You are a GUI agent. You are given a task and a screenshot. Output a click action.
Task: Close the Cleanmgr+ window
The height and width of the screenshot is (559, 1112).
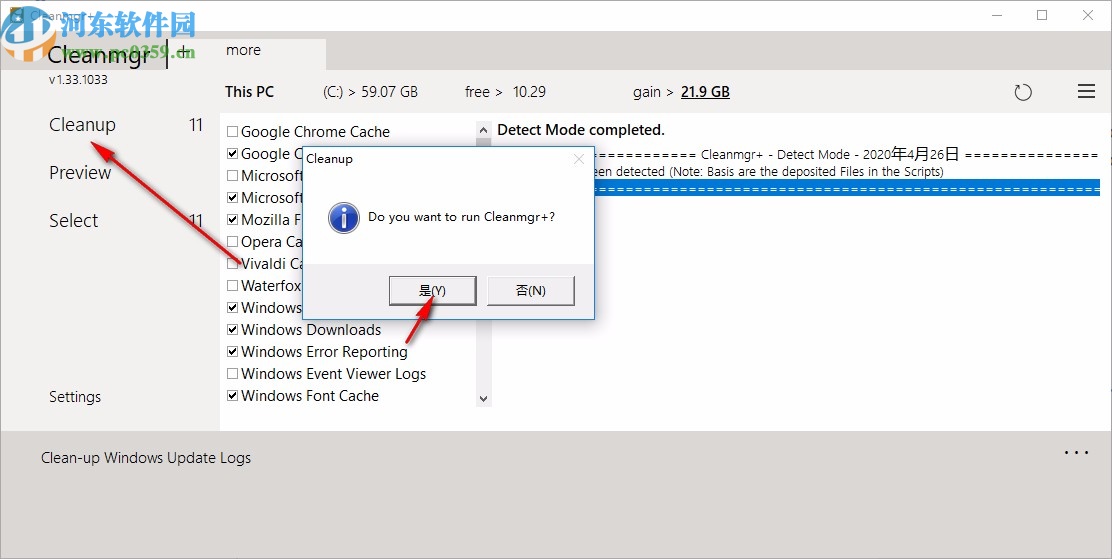click(1088, 15)
